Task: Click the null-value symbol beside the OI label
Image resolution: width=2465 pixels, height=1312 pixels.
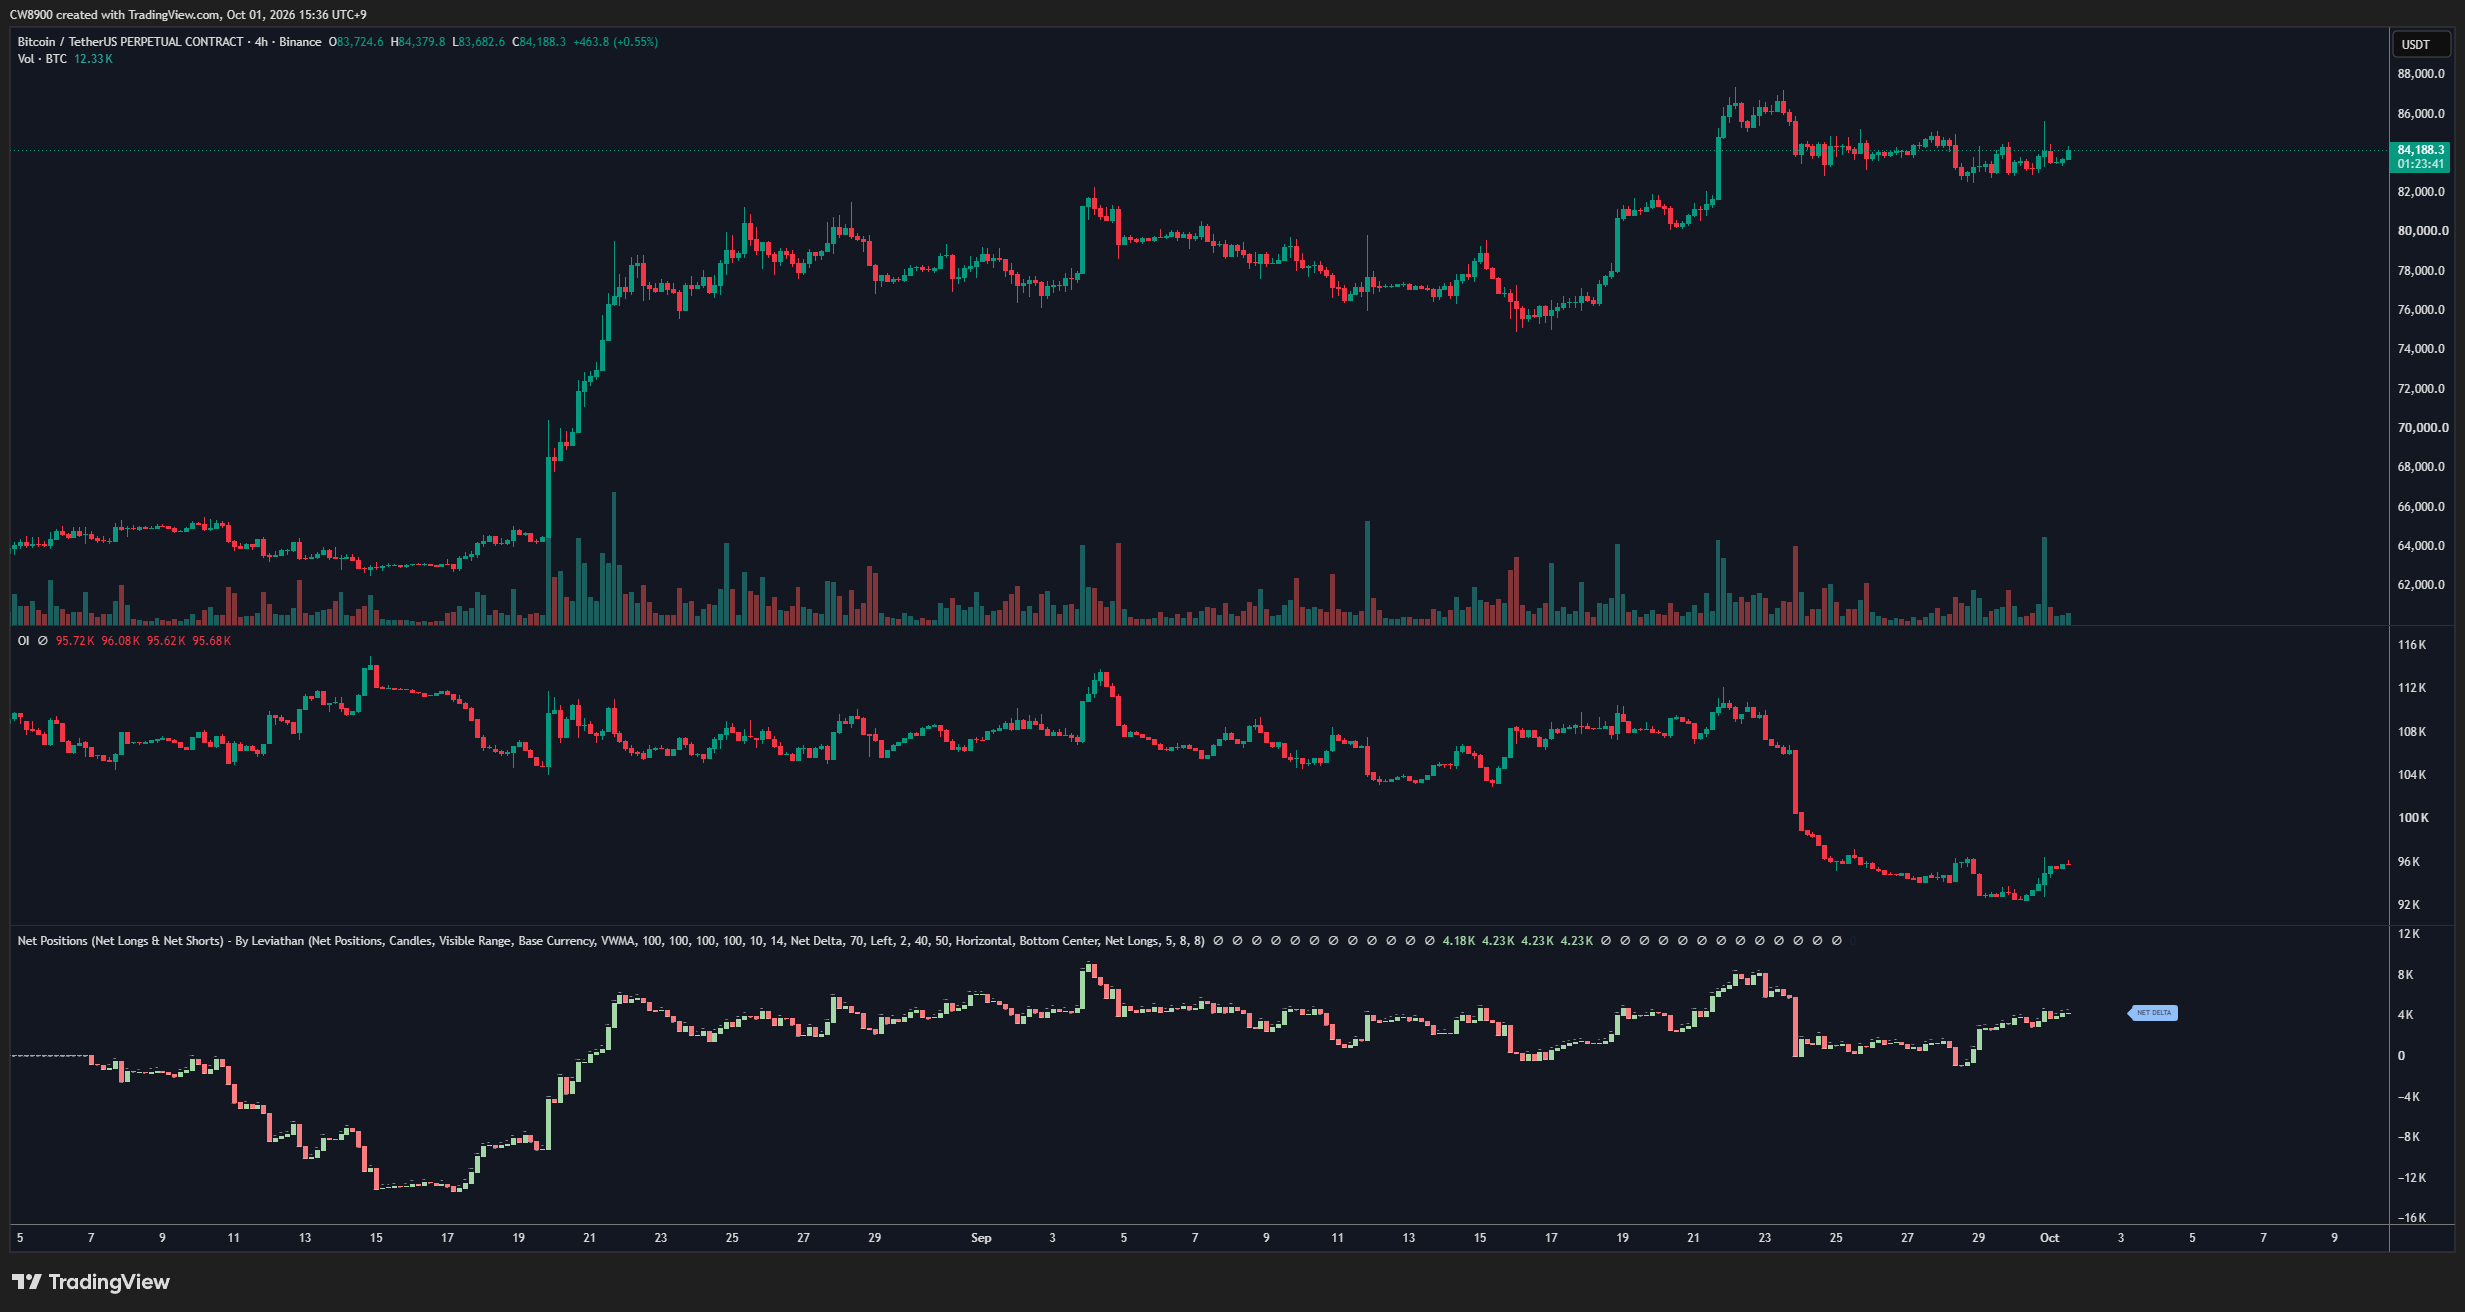Action: tap(43, 641)
